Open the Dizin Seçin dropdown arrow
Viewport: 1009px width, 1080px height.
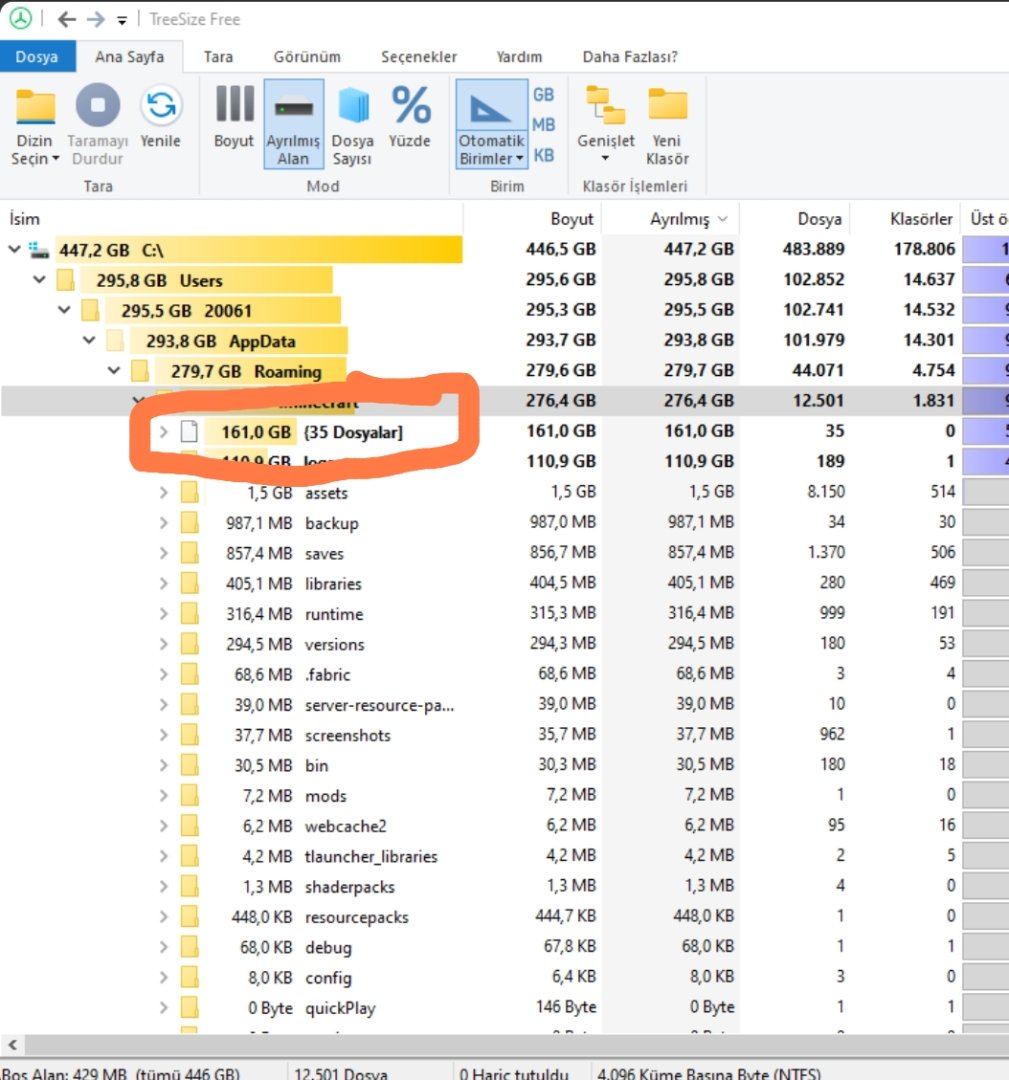tap(56, 160)
